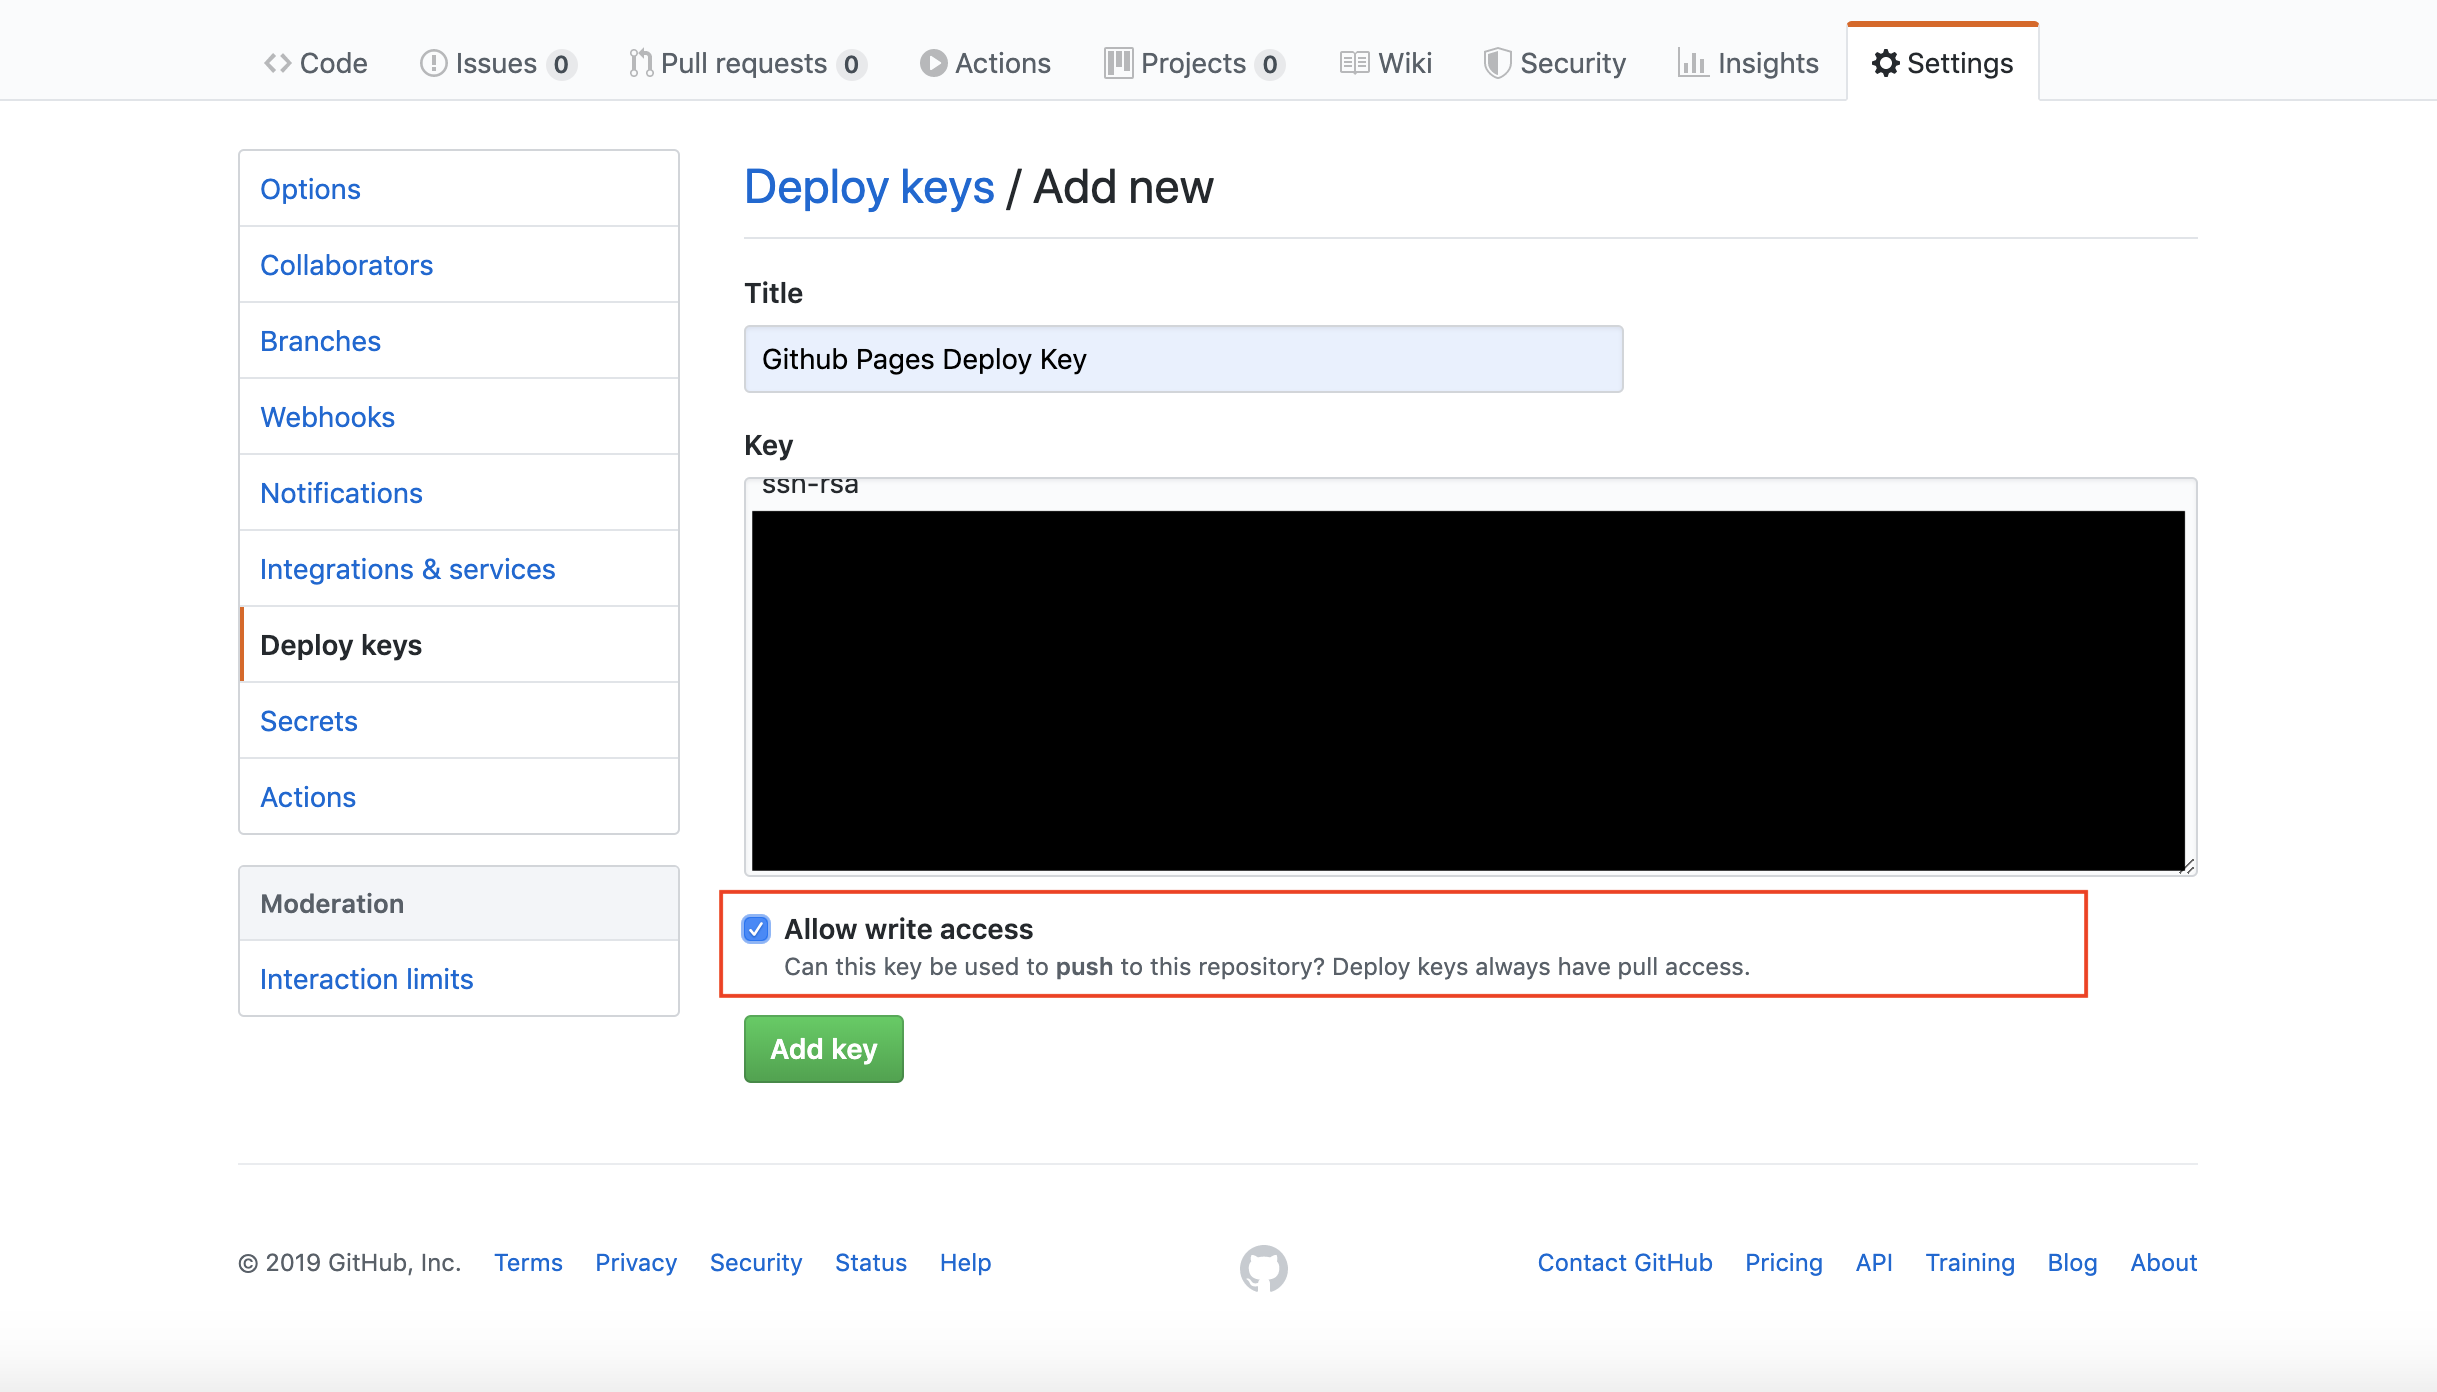
Task: Click the Add new heading text
Action: pos(1123,187)
